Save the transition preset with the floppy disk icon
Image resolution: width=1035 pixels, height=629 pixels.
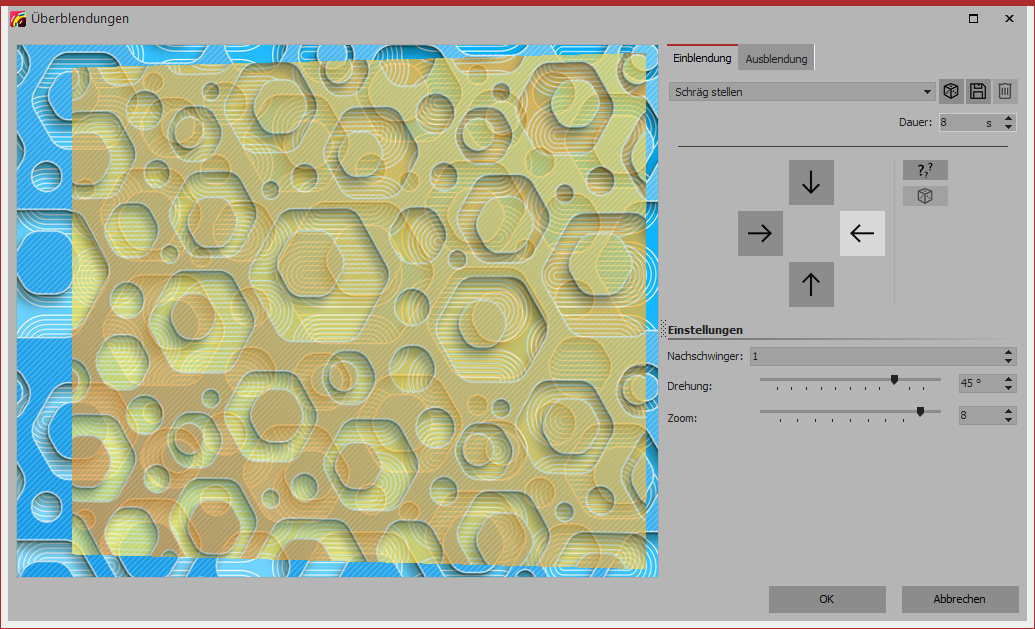point(978,91)
